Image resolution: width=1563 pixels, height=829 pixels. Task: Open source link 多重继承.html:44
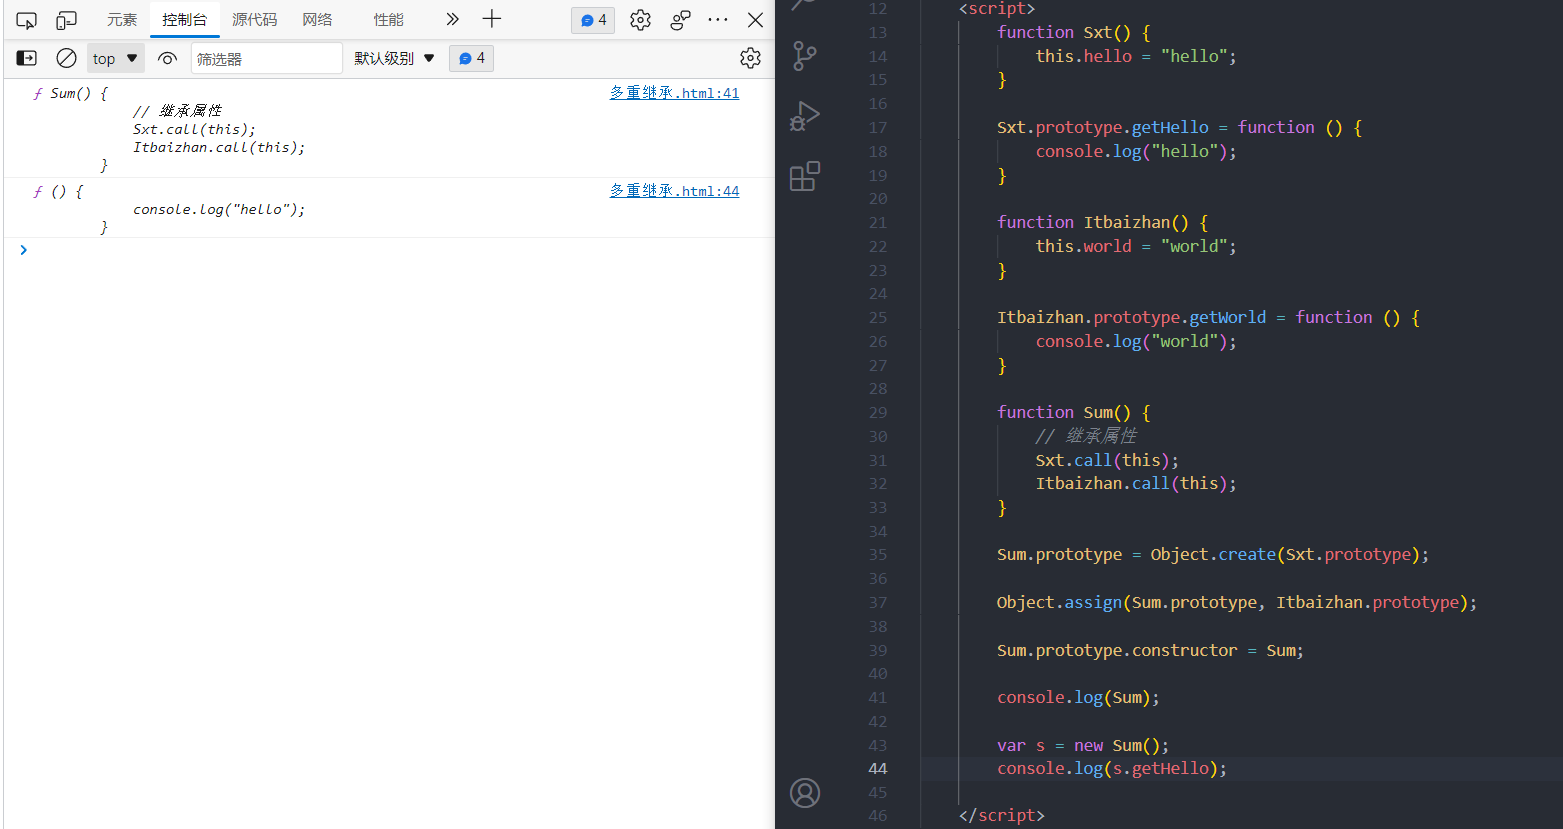(675, 191)
